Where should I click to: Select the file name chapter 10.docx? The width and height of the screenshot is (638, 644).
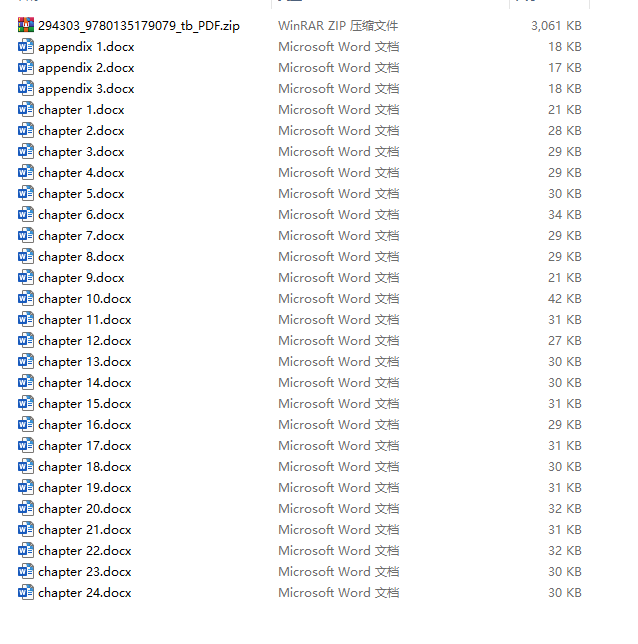point(85,299)
